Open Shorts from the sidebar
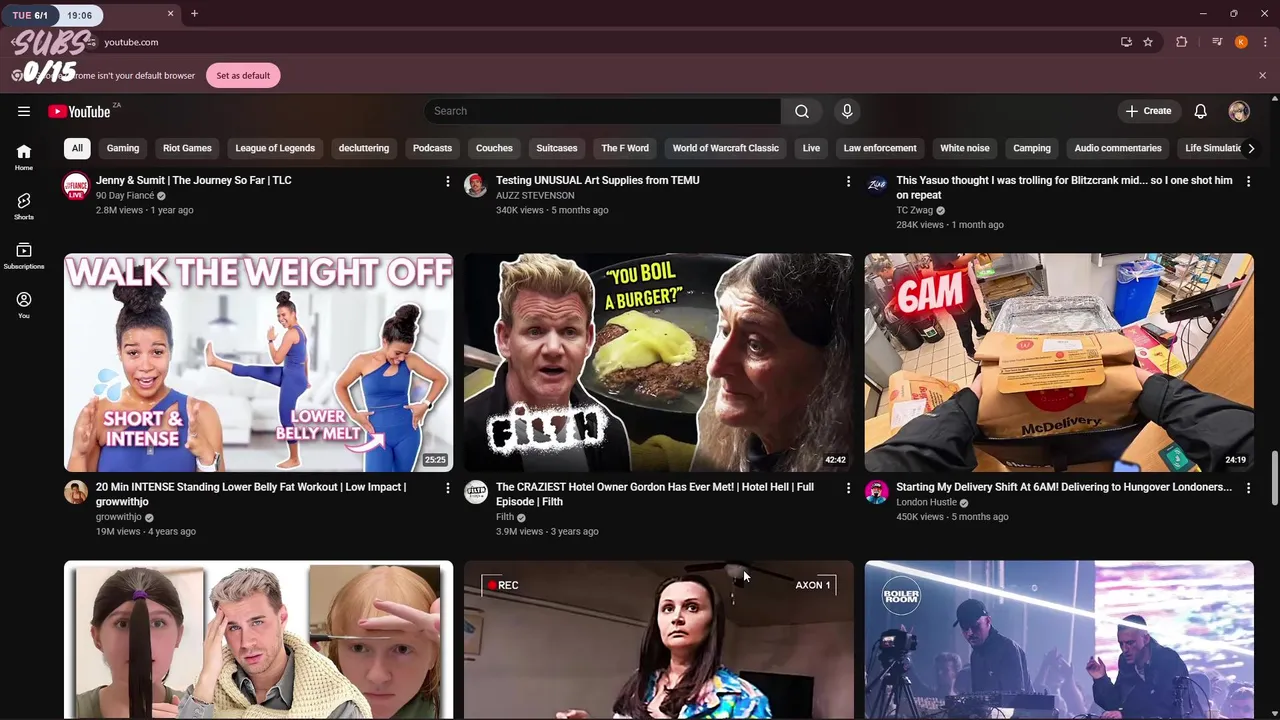Screen dimensions: 1280x720 tap(24, 206)
